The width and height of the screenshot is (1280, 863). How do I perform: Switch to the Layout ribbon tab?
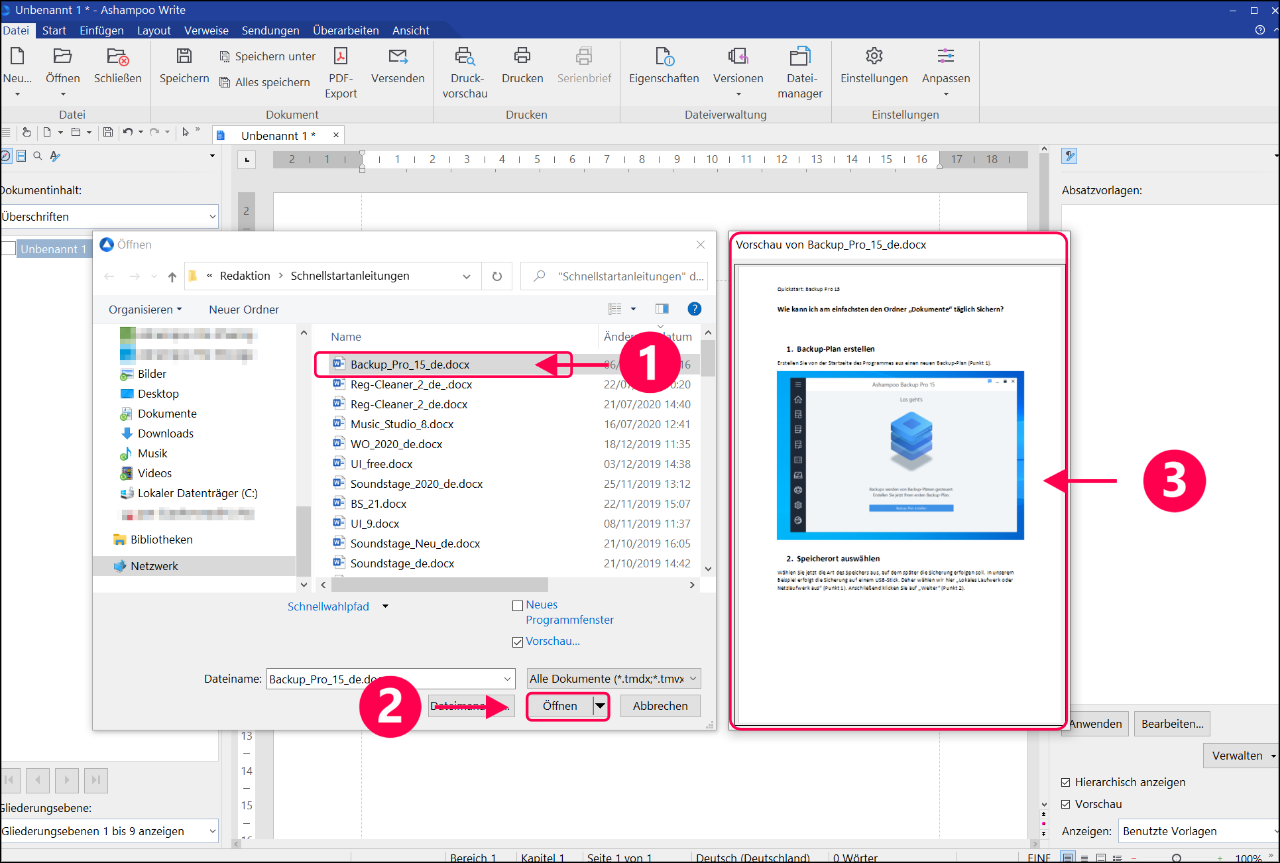[x=154, y=31]
